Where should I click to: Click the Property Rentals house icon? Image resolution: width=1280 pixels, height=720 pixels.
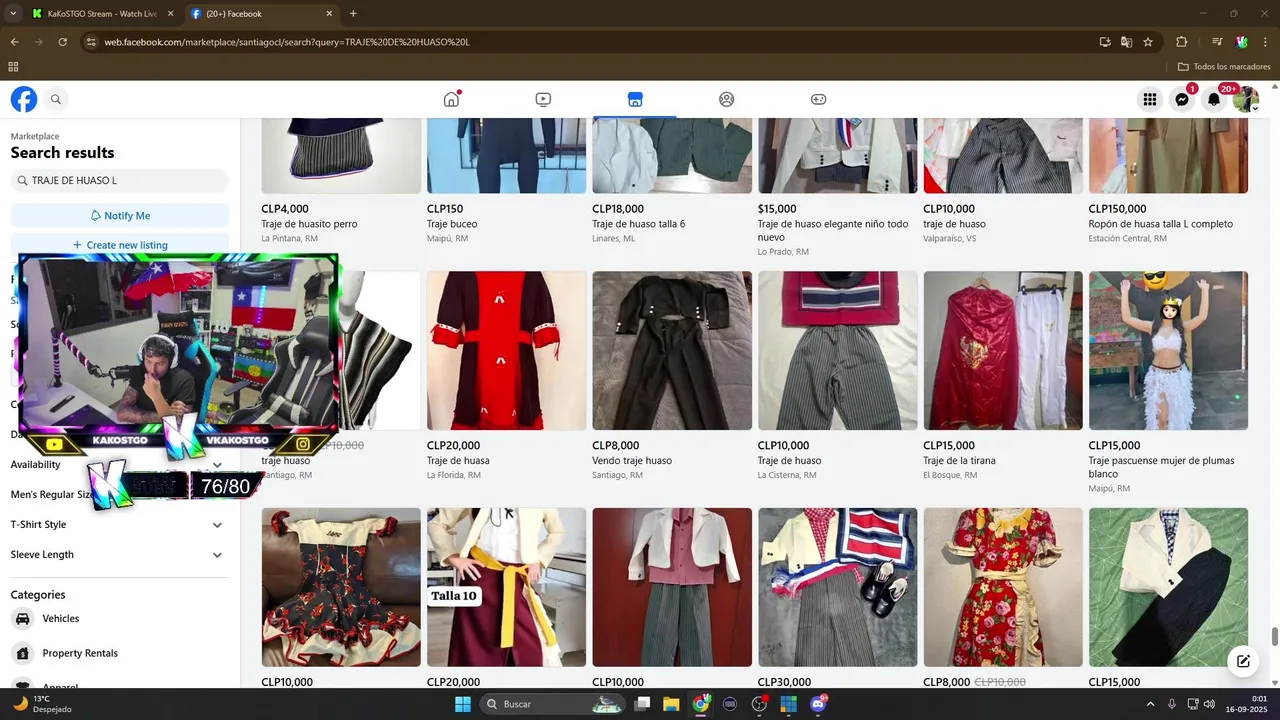click(22, 653)
